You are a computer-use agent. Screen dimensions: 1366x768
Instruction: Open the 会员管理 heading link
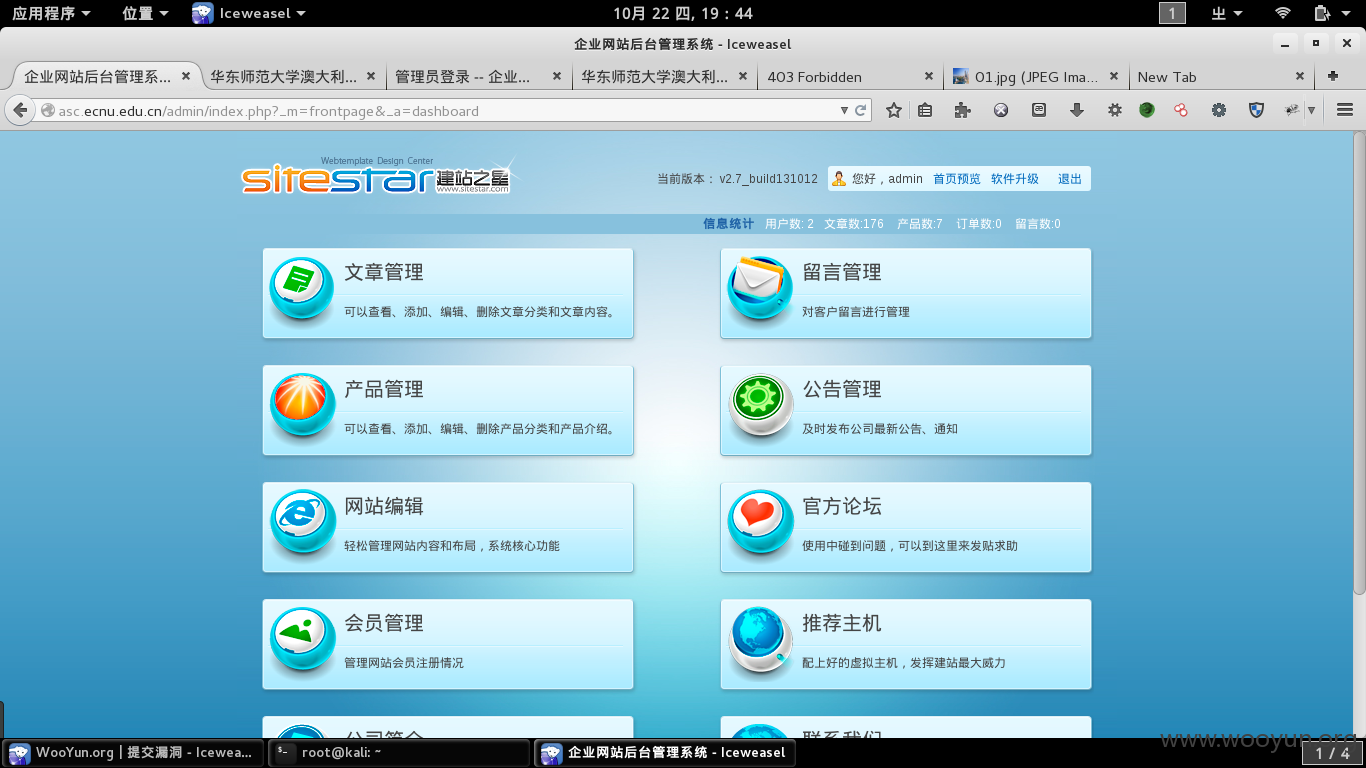(384, 623)
